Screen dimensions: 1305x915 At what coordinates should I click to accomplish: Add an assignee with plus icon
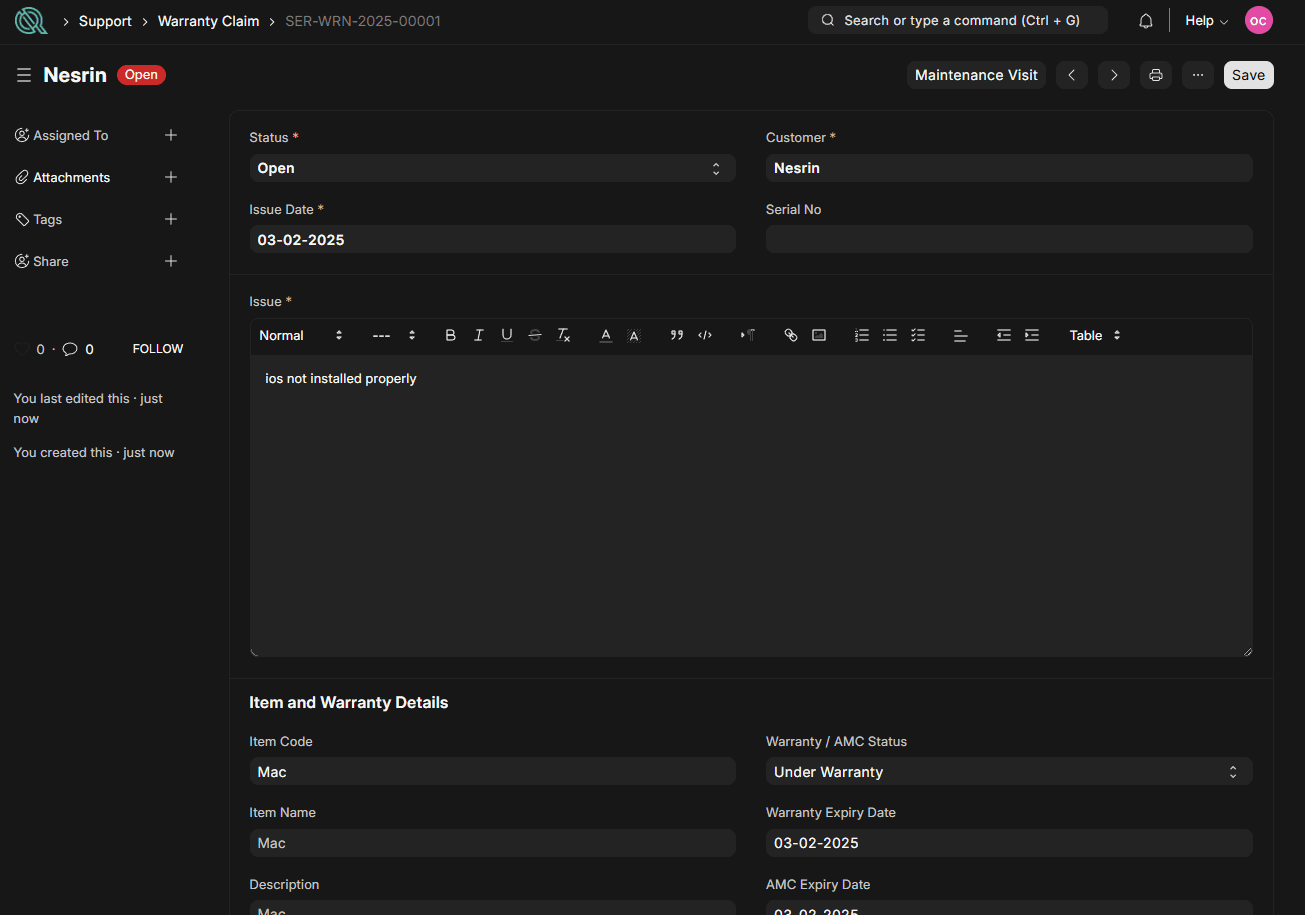point(171,135)
